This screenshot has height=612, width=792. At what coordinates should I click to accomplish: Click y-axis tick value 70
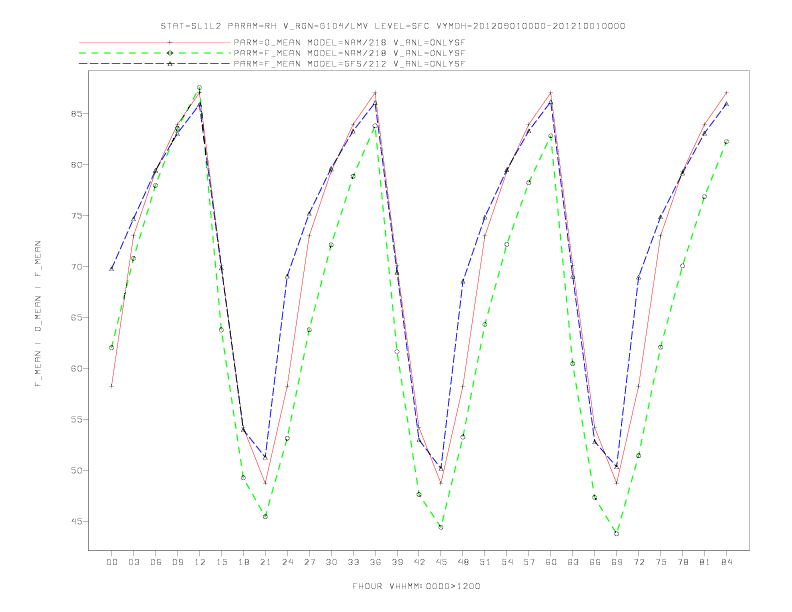coord(77,267)
